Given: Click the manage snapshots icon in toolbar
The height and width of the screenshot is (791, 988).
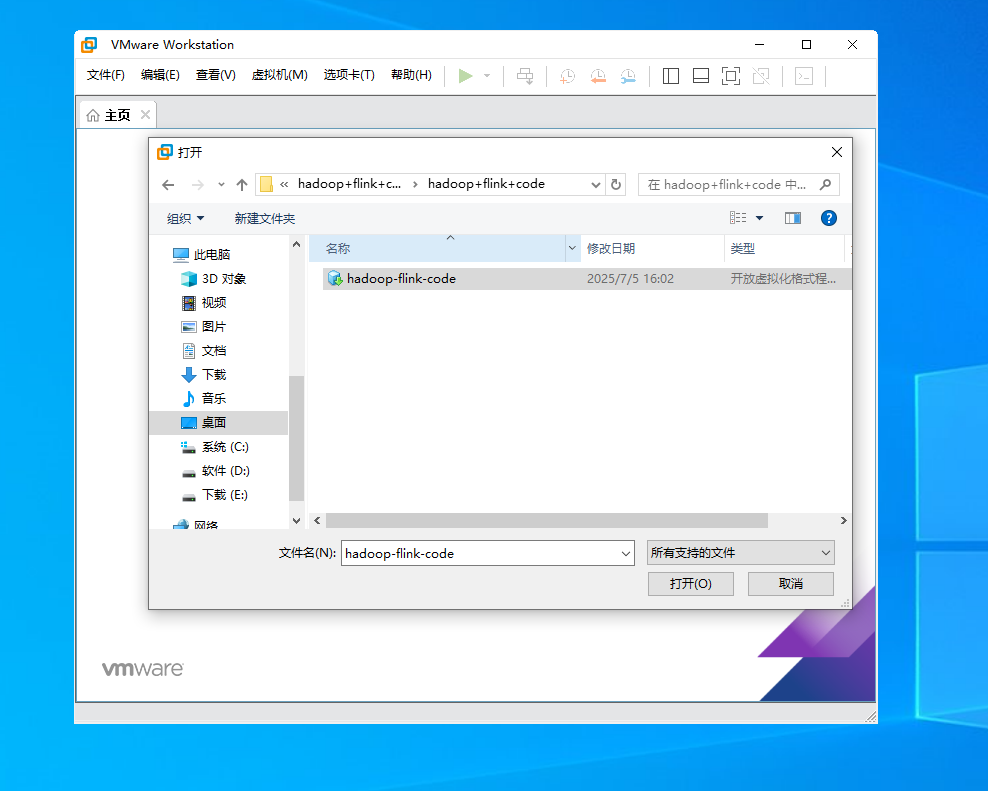Looking at the screenshot, I should [x=628, y=76].
